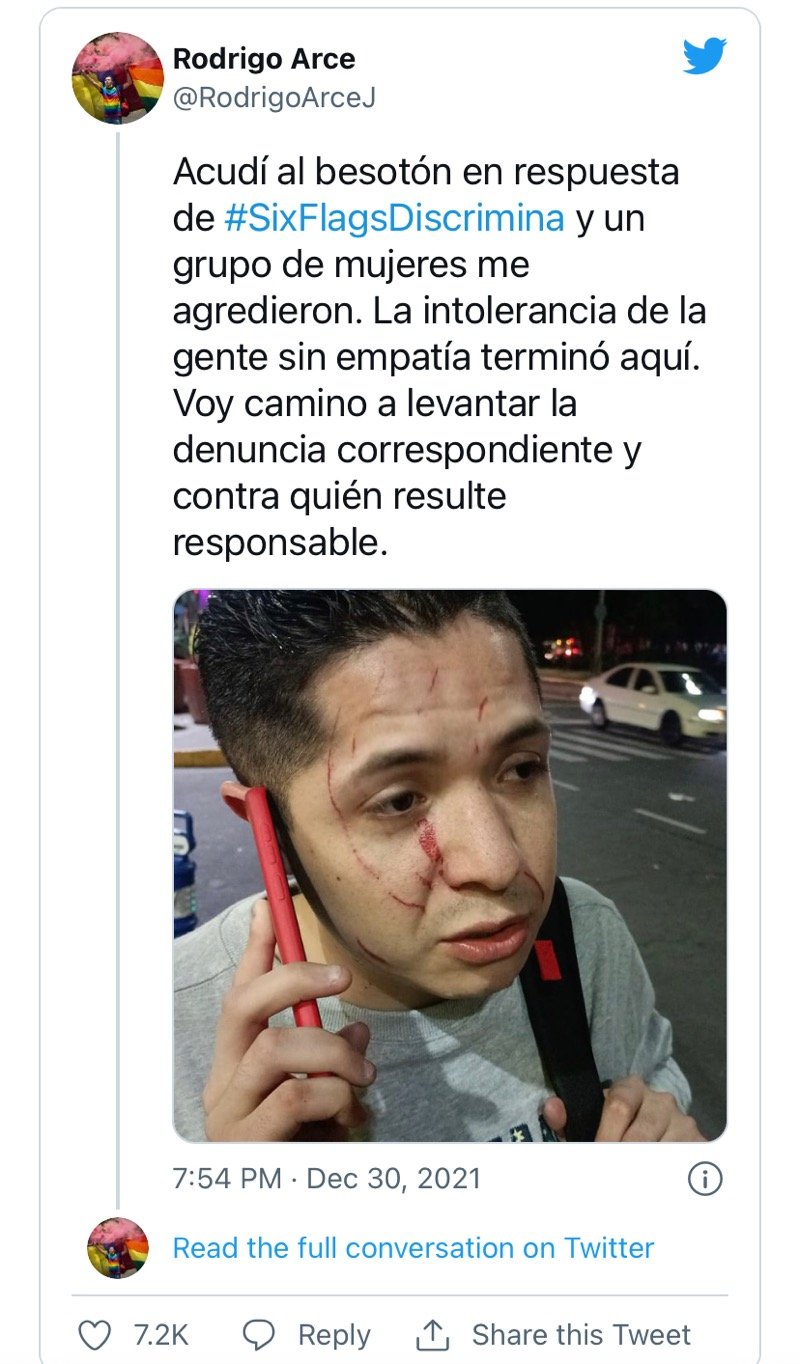Image resolution: width=800 pixels, height=1364 pixels.
Task: Click the Rodrigo Arce display name
Action: pyautogui.click(x=264, y=59)
